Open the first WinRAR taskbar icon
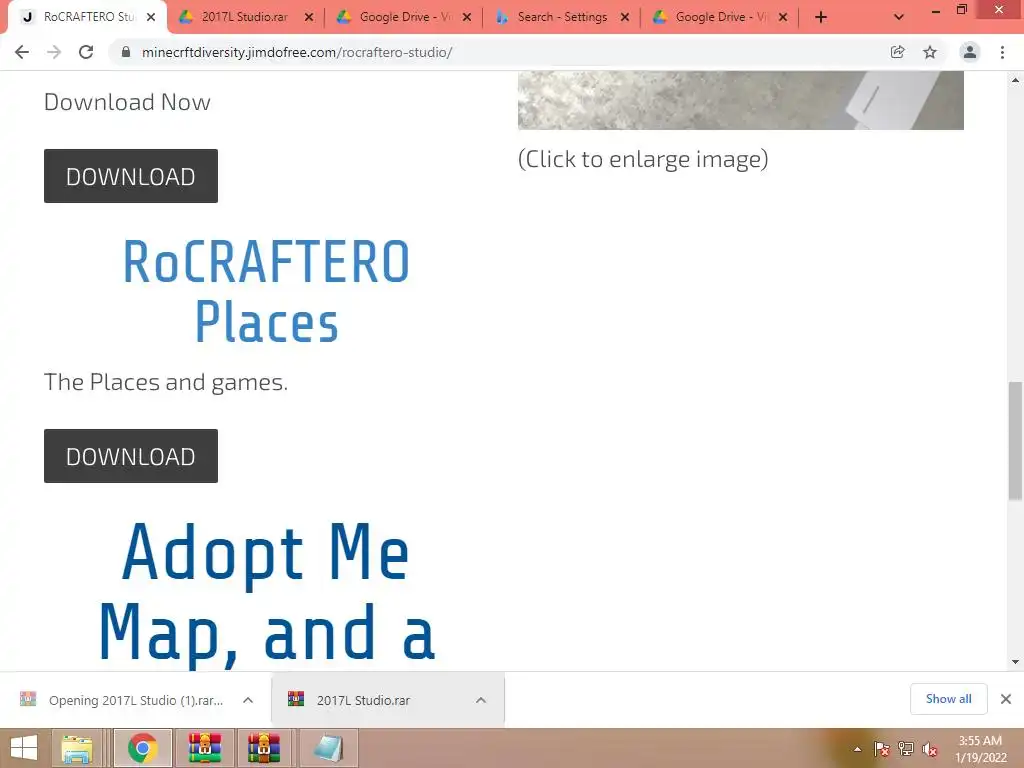 coord(205,748)
